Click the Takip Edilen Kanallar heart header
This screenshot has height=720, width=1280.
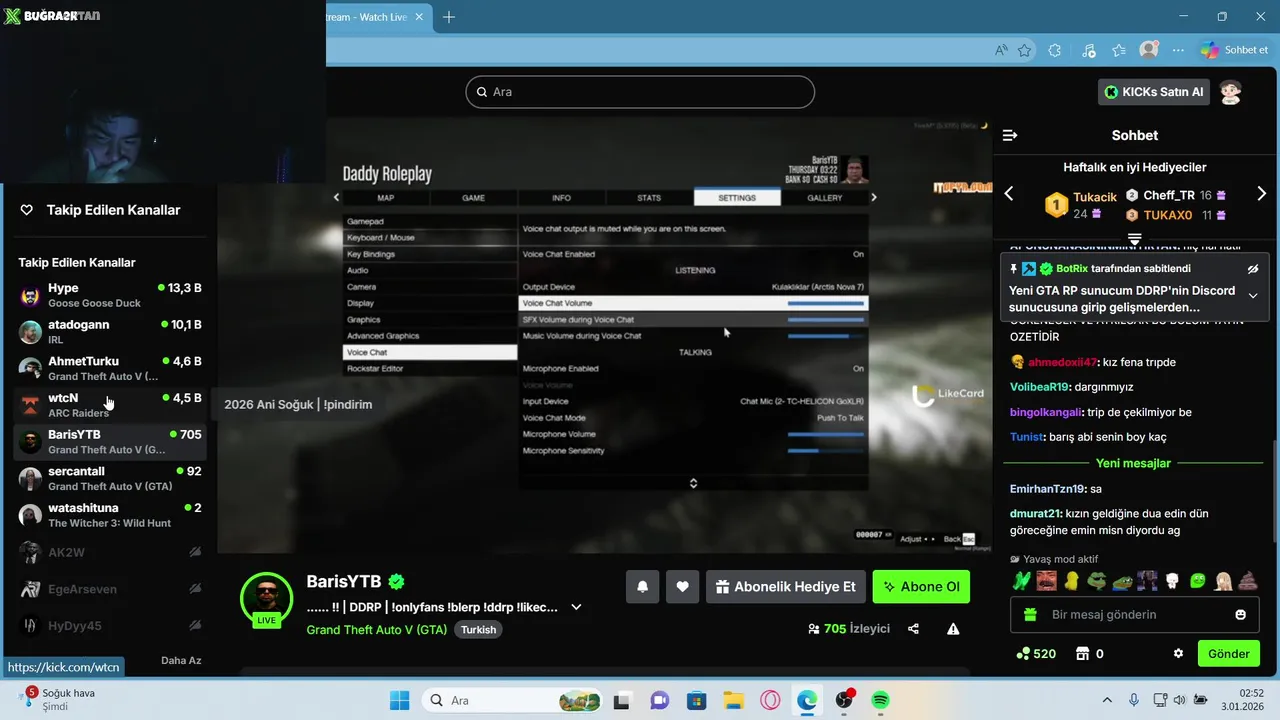point(100,210)
